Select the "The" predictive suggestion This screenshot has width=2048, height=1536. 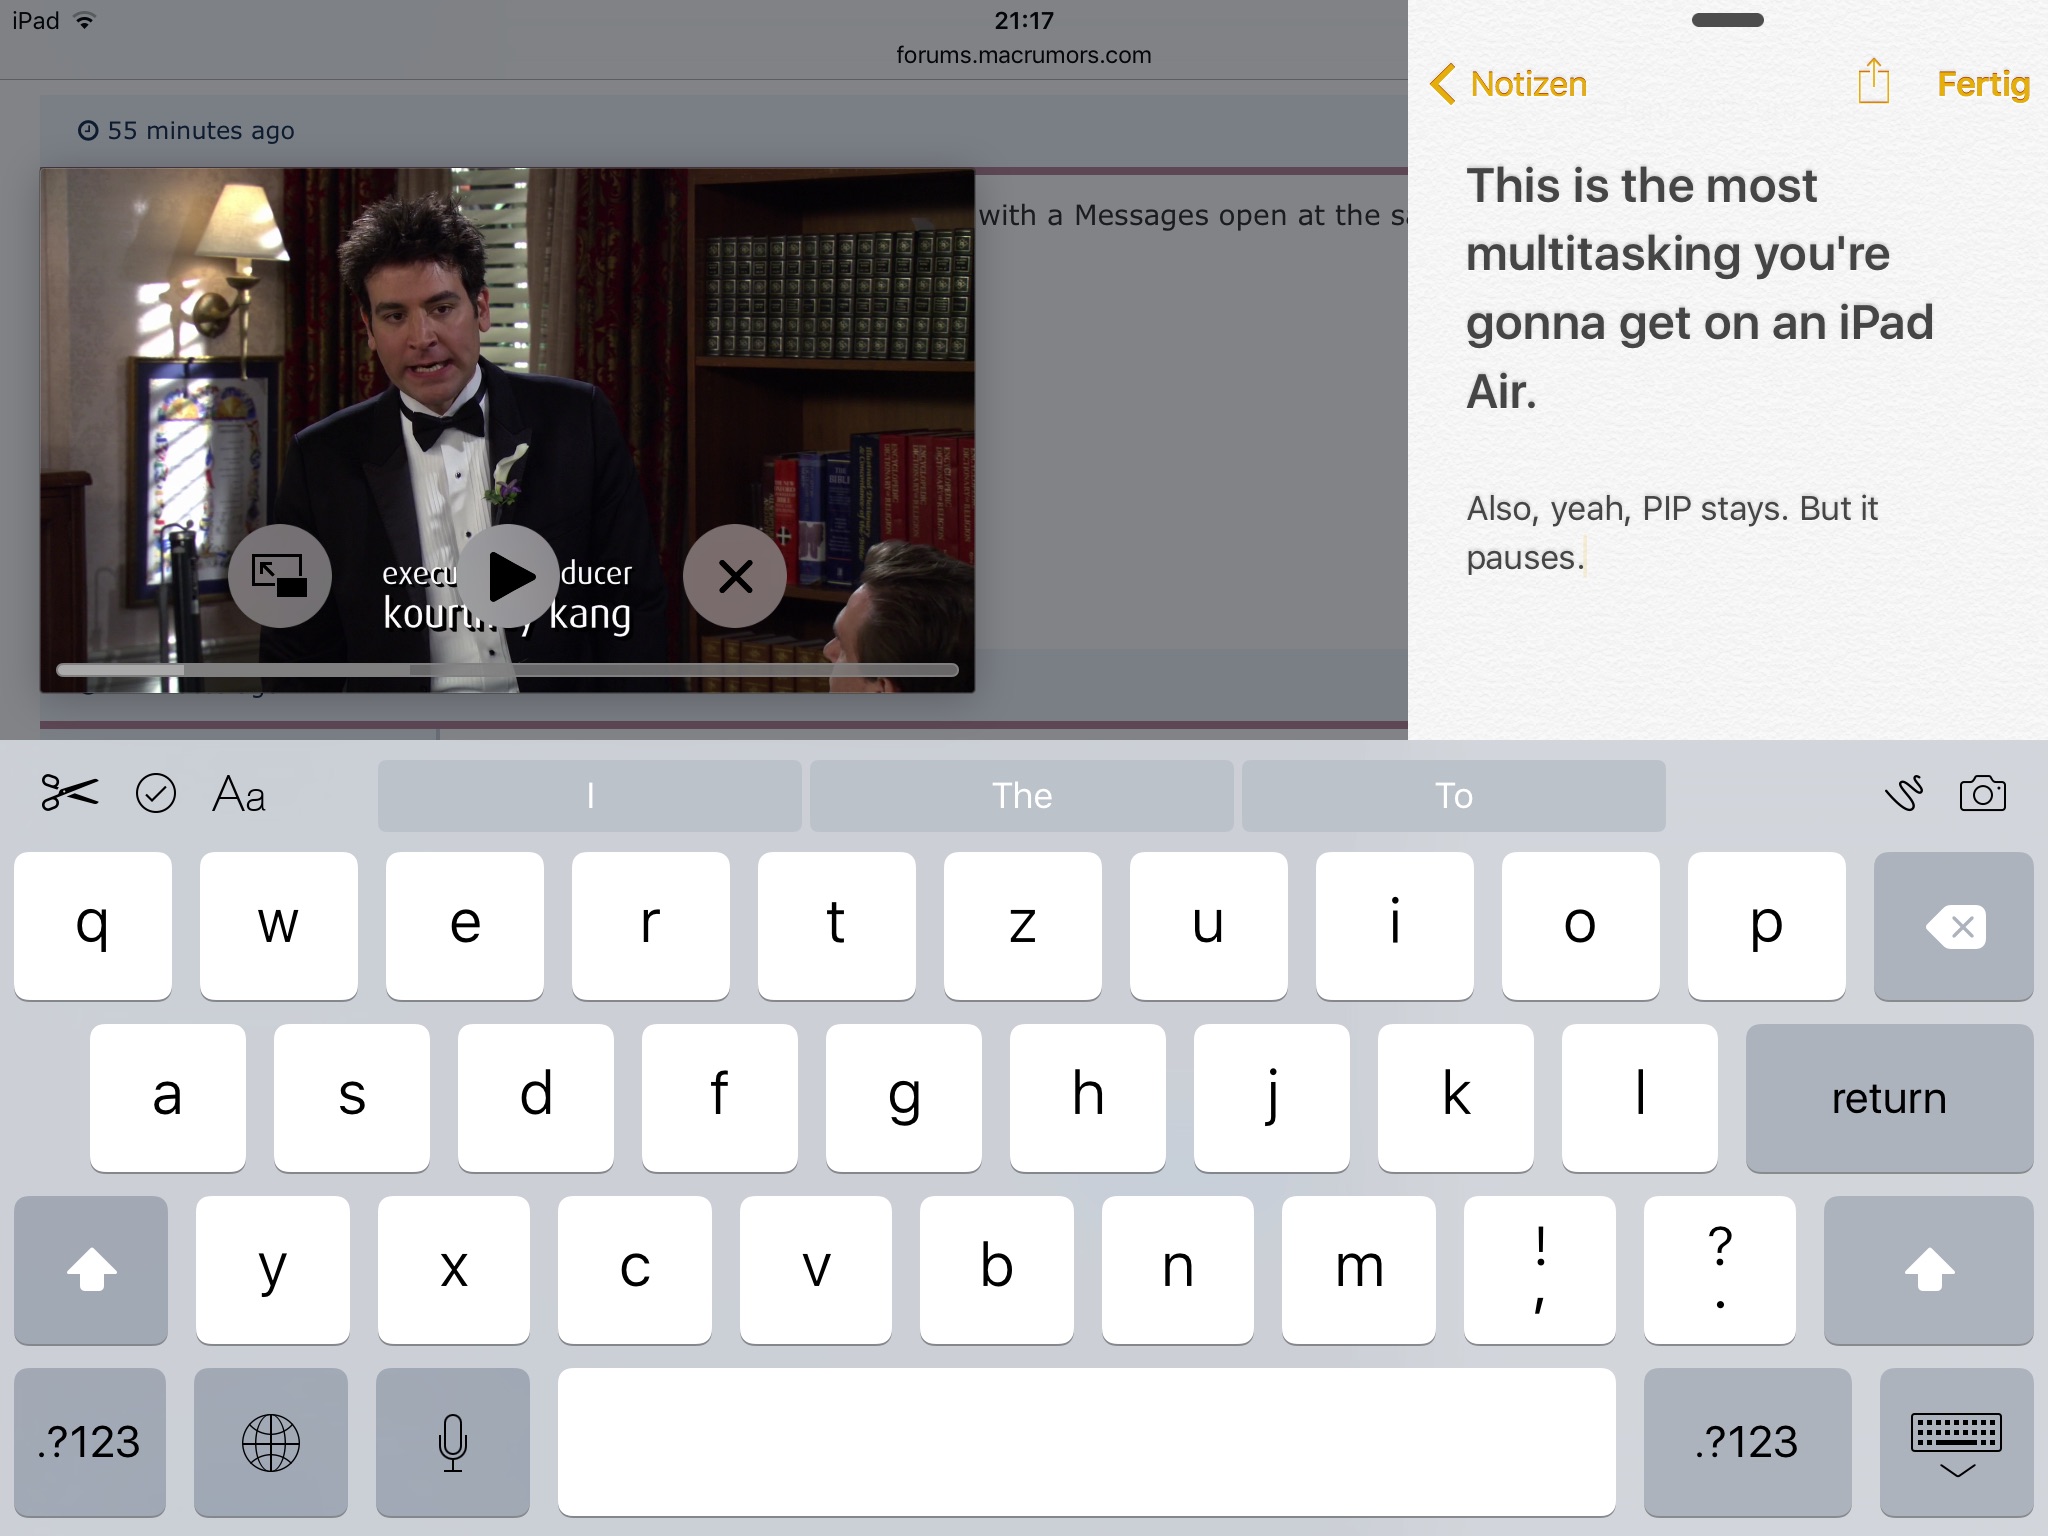tap(1021, 796)
